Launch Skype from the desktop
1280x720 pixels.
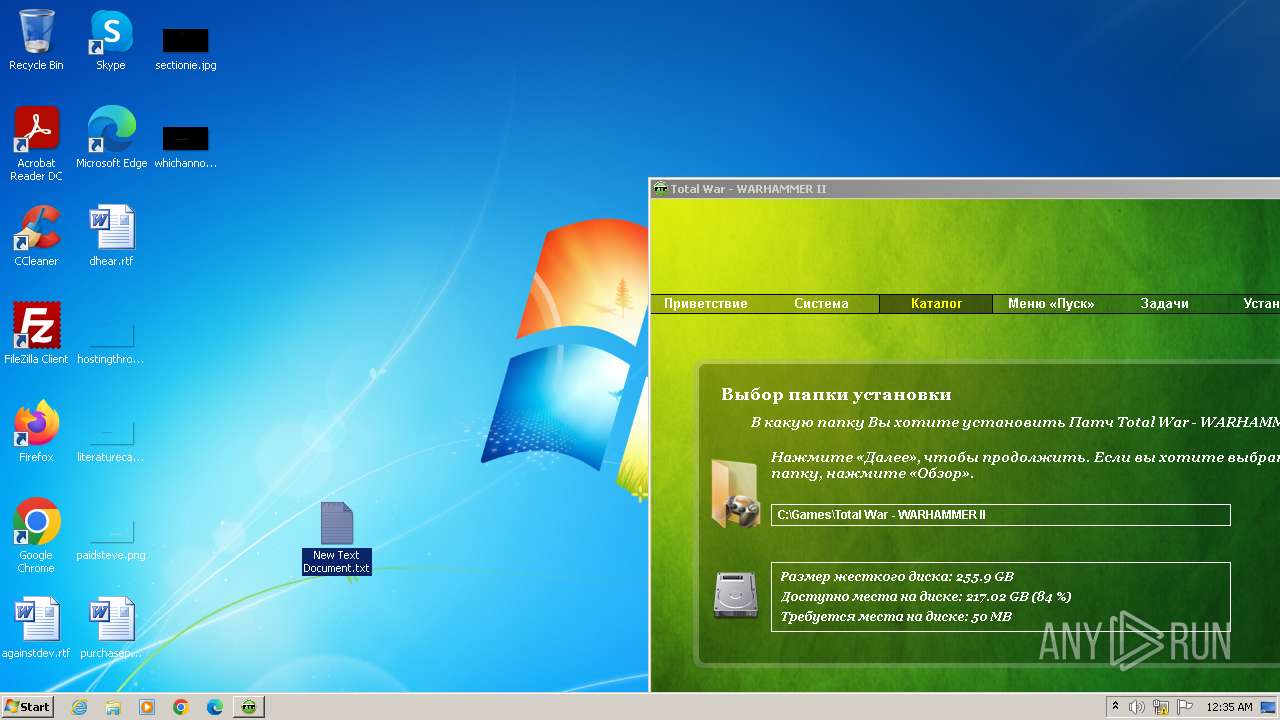[111, 40]
